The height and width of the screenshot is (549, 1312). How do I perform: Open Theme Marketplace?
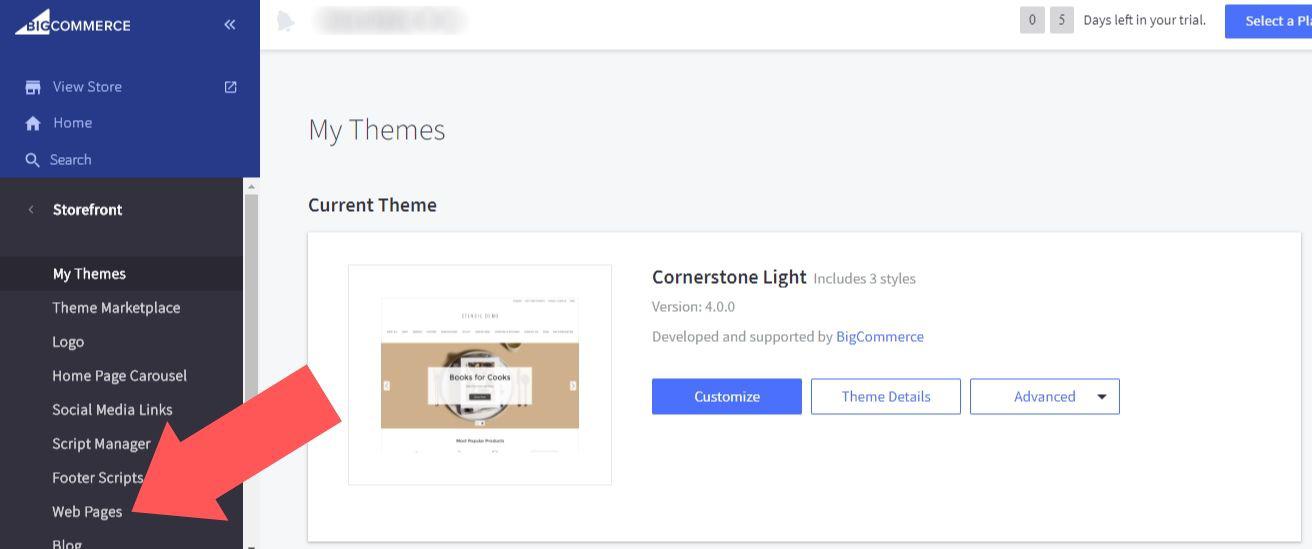click(116, 308)
